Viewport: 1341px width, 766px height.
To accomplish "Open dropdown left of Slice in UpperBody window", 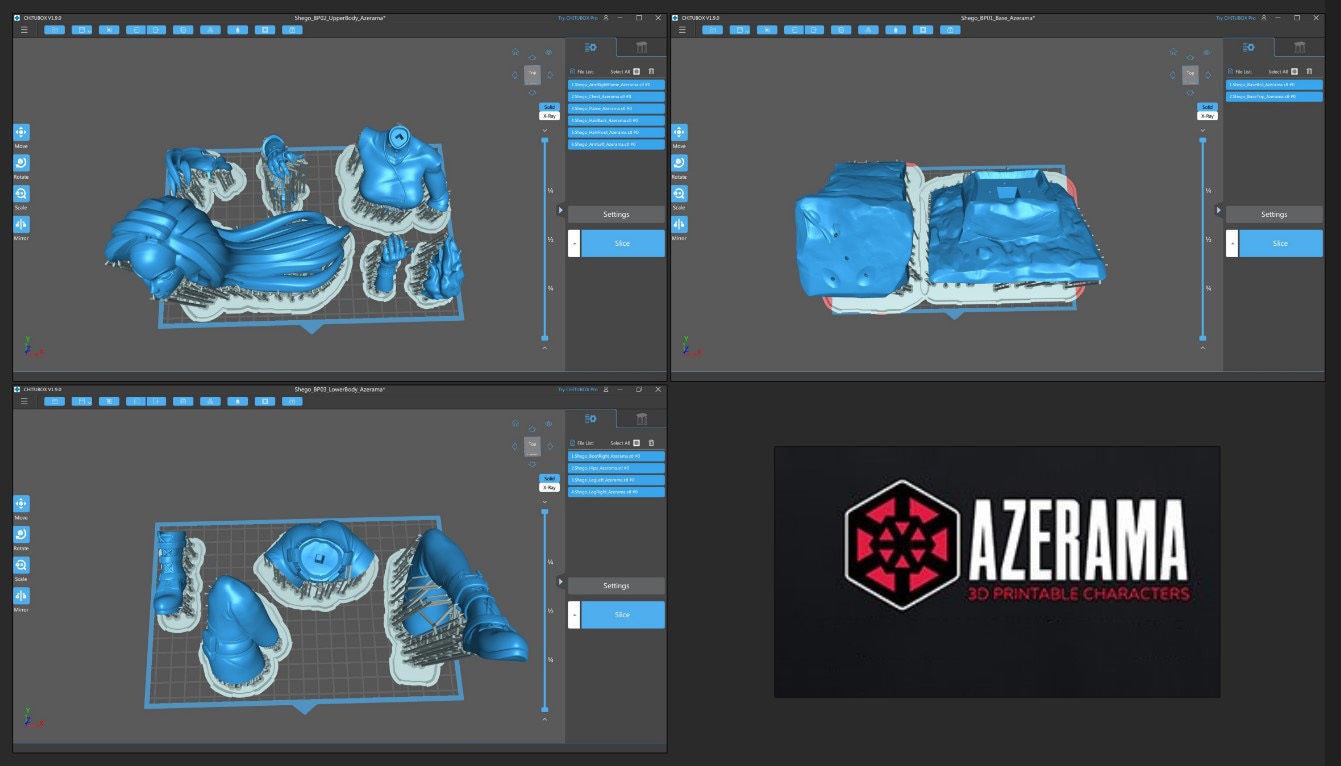I will [574, 243].
